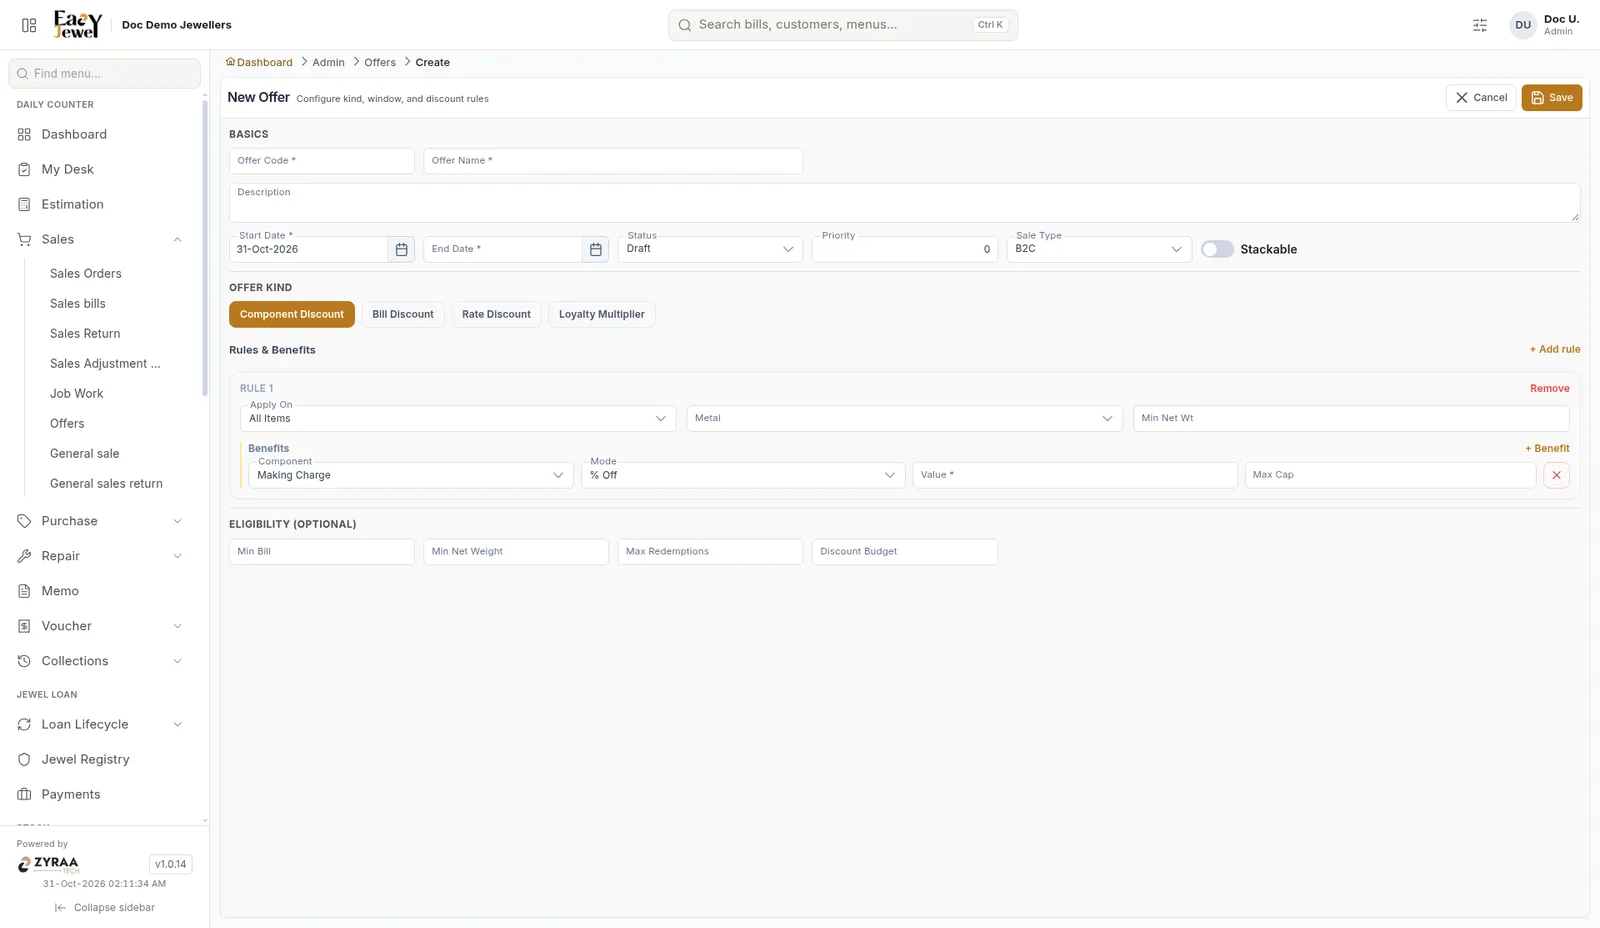Open the Component dropdown
Screen dimensions: 1600x928
(411, 475)
